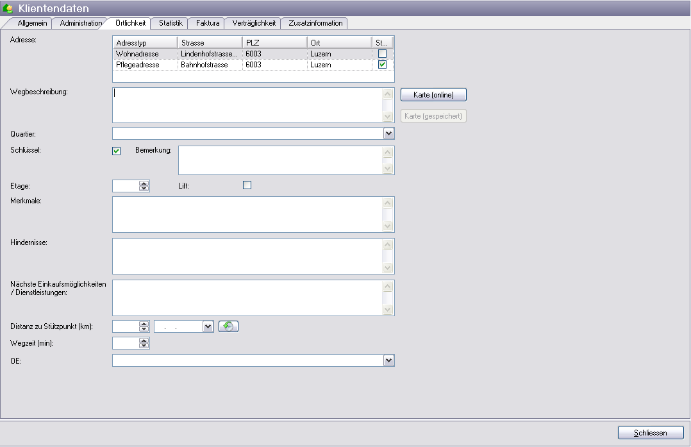This screenshot has width=691, height=447.
Task: Click the Karte (online) button
Action: 433,94
